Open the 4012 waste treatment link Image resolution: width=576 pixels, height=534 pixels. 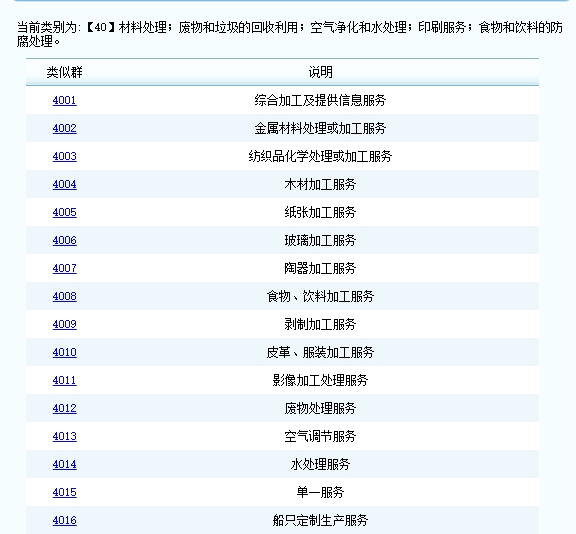[x=64, y=408]
